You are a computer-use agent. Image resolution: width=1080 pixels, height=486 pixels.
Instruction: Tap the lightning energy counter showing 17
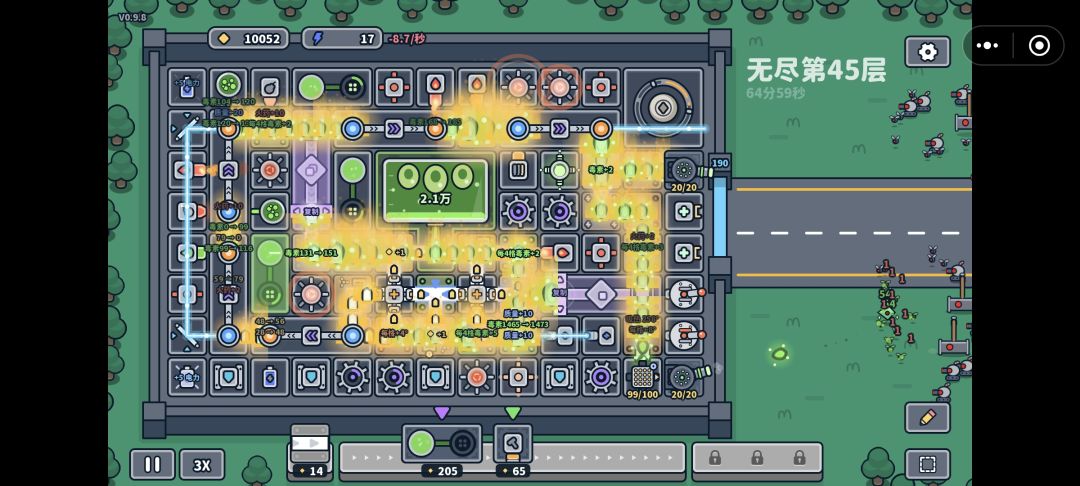342,39
